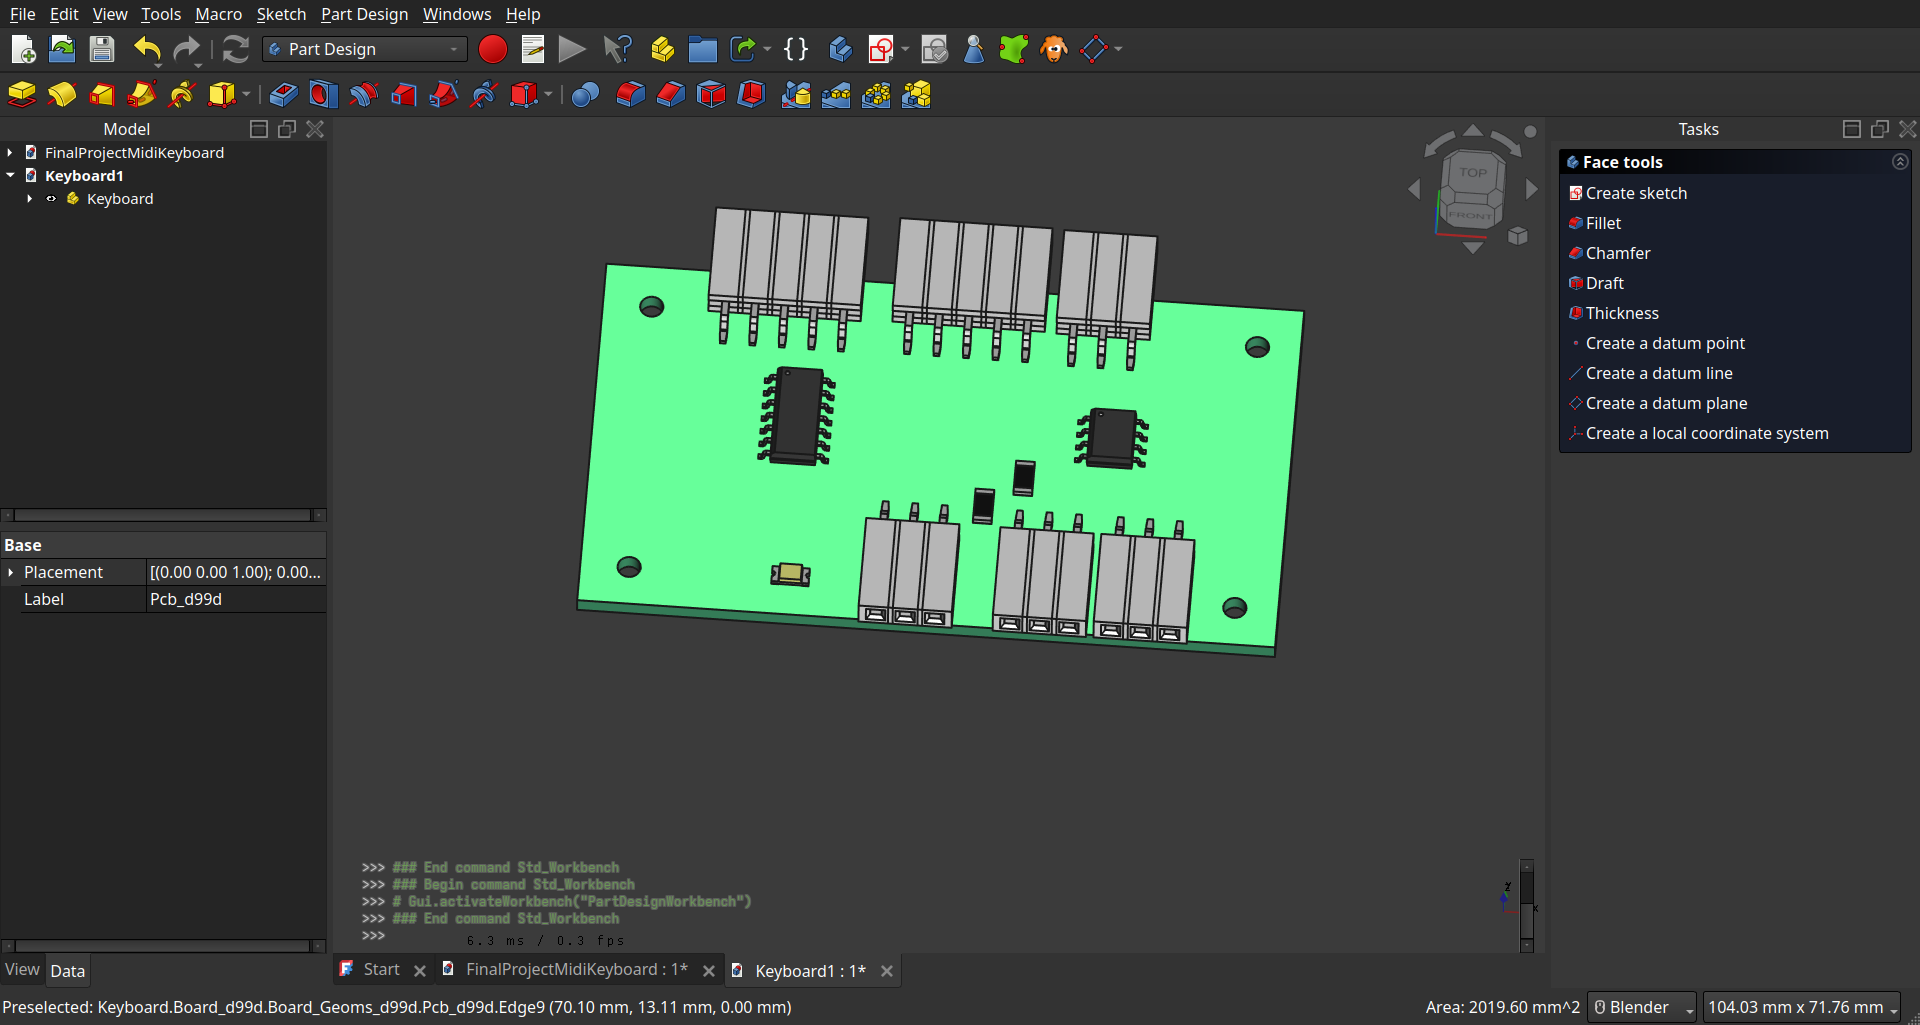The image size is (1920, 1025).
Task: Click Create a local coordinate system
Action: [1706, 433]
